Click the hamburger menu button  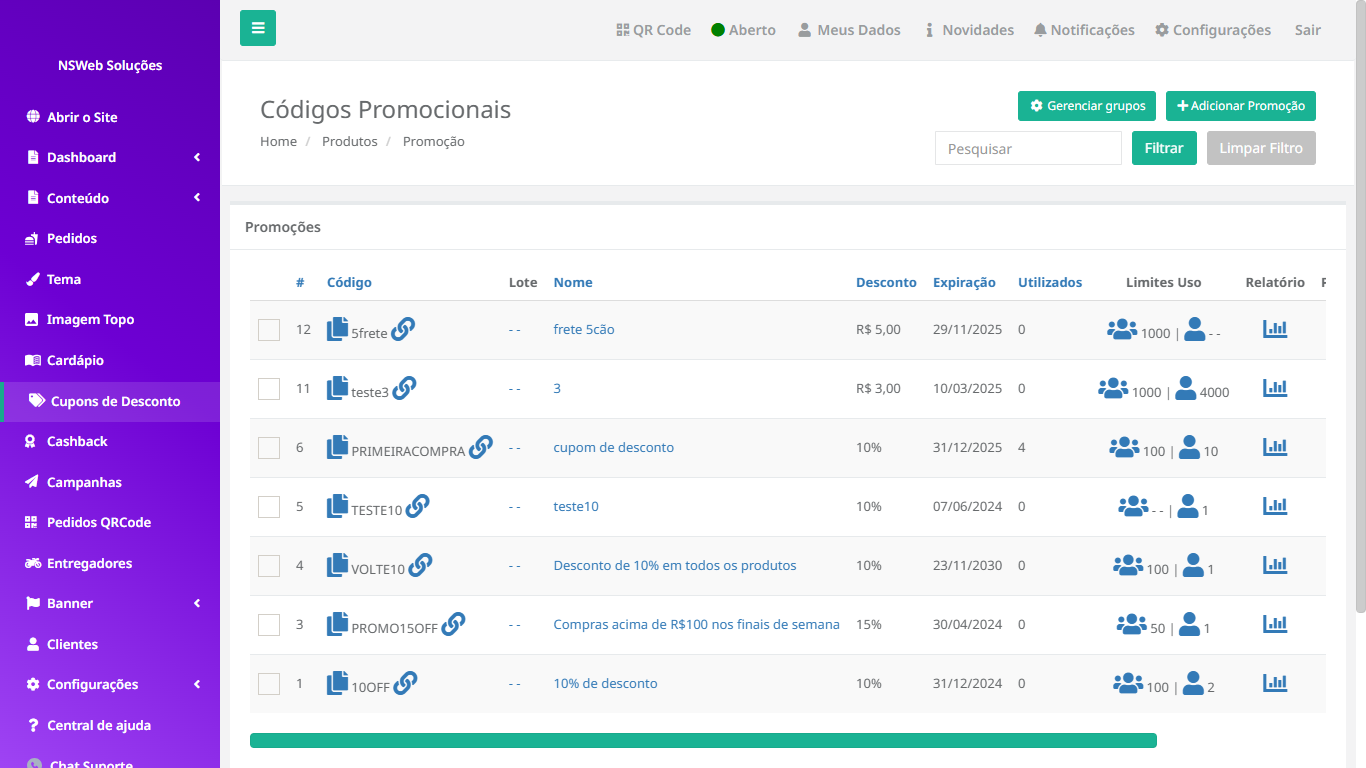(258, 28)
